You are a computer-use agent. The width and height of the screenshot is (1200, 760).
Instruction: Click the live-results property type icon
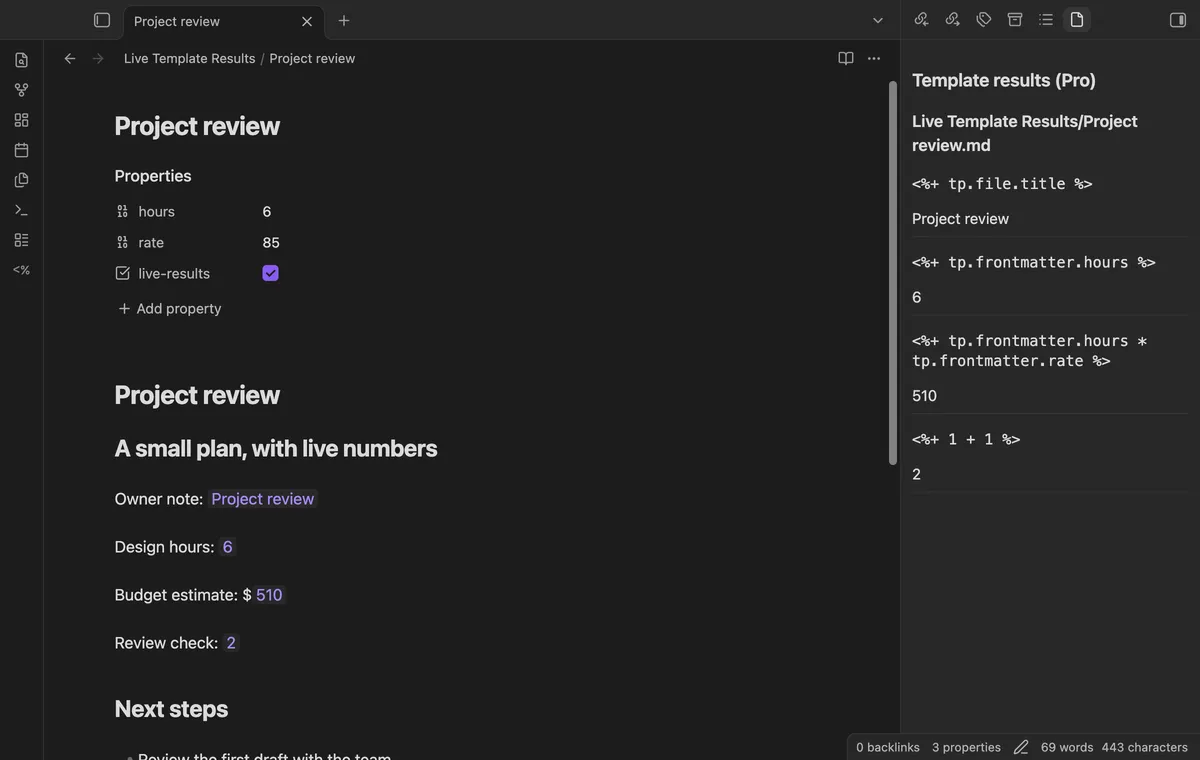(122, 273)
